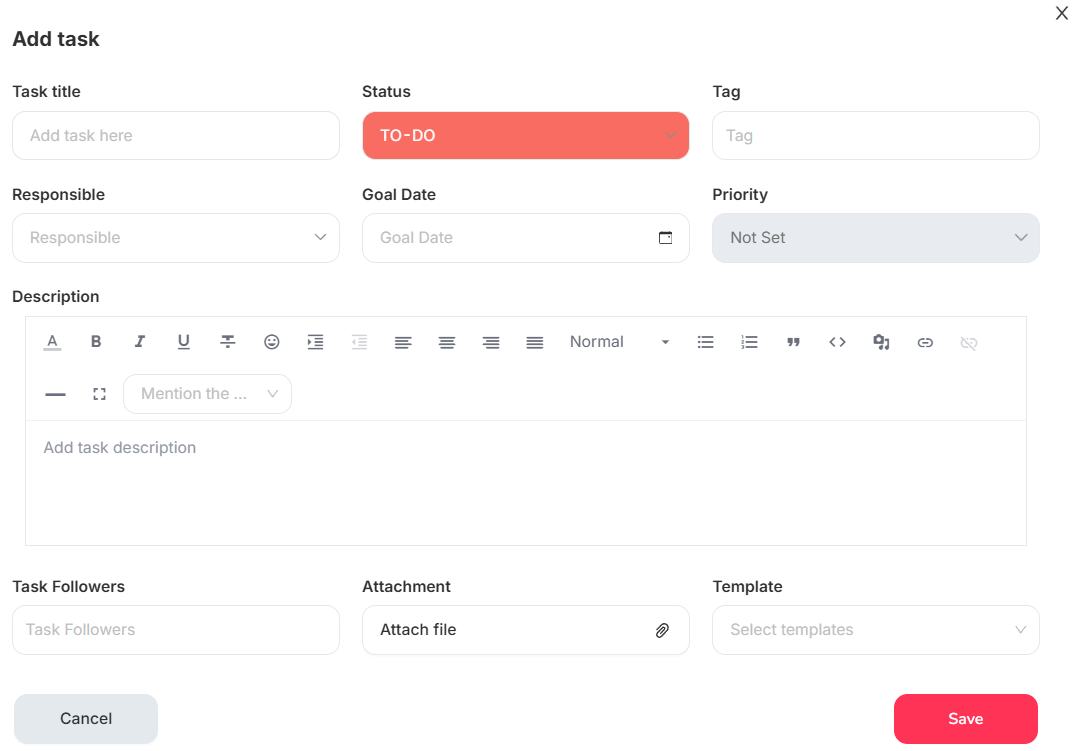This screenshot has width=1073, height=751.
Task: Insert a blockquote in the description
Action: coord(794,342)
